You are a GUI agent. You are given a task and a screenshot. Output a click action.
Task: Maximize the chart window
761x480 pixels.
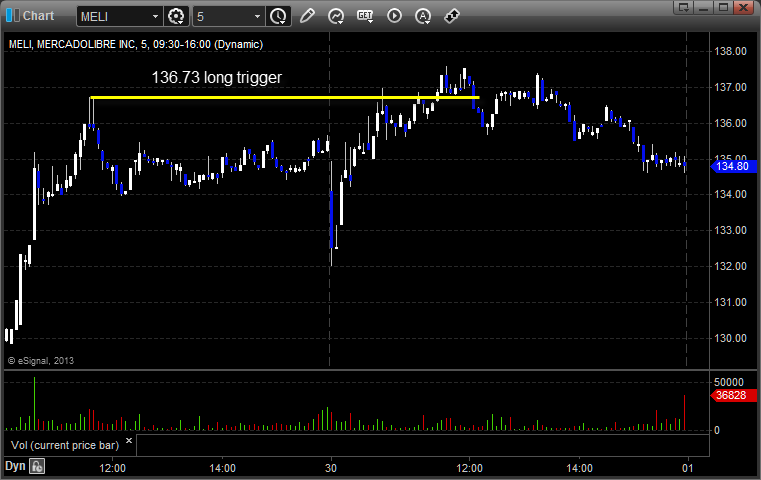click(723, 7)
